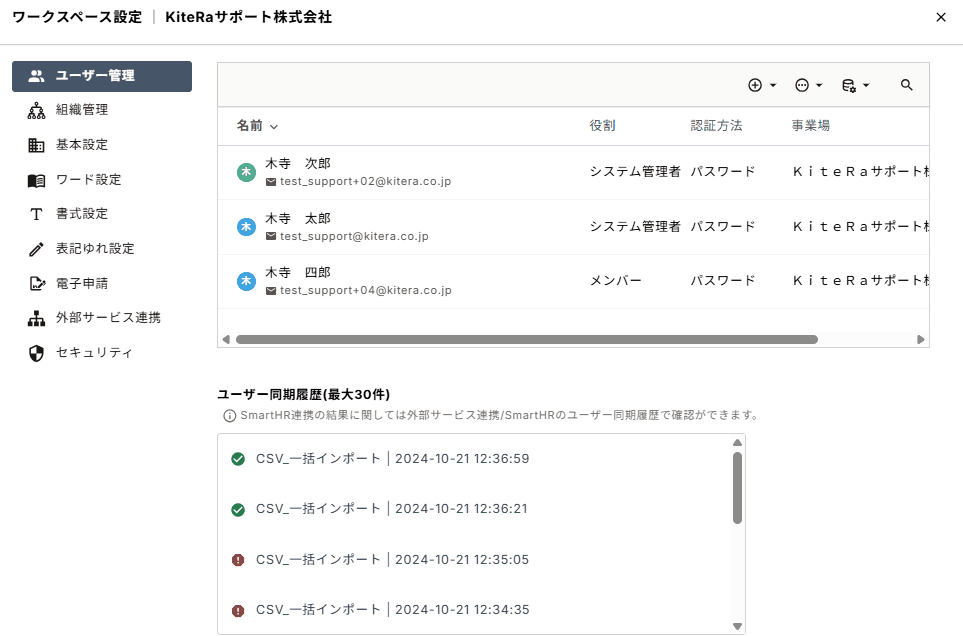Click the more options ellipsis circle icon
Viewport: 963px width, 636px height.
coord(801,85)
